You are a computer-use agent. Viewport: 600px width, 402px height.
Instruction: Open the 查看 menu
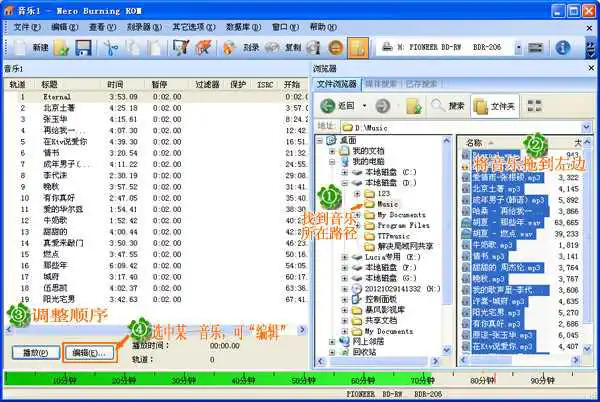tap(102, 27)
